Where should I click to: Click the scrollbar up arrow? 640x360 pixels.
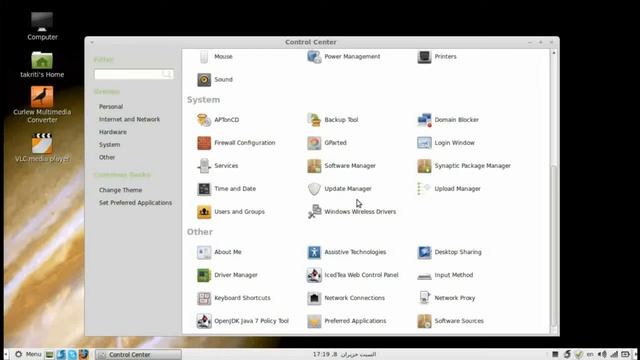click(554, 53)
